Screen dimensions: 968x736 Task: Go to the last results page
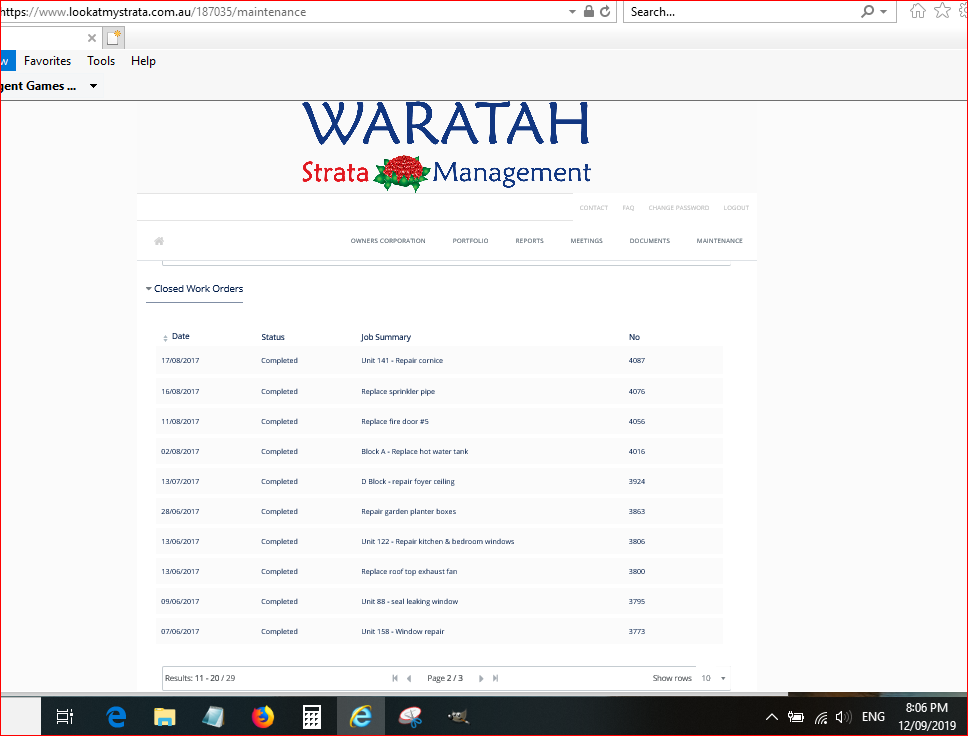495,678
